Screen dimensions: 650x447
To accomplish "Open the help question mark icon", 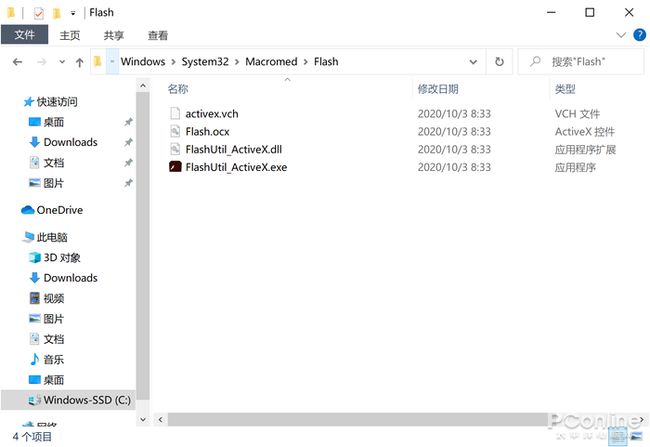I will click(639, 35).
